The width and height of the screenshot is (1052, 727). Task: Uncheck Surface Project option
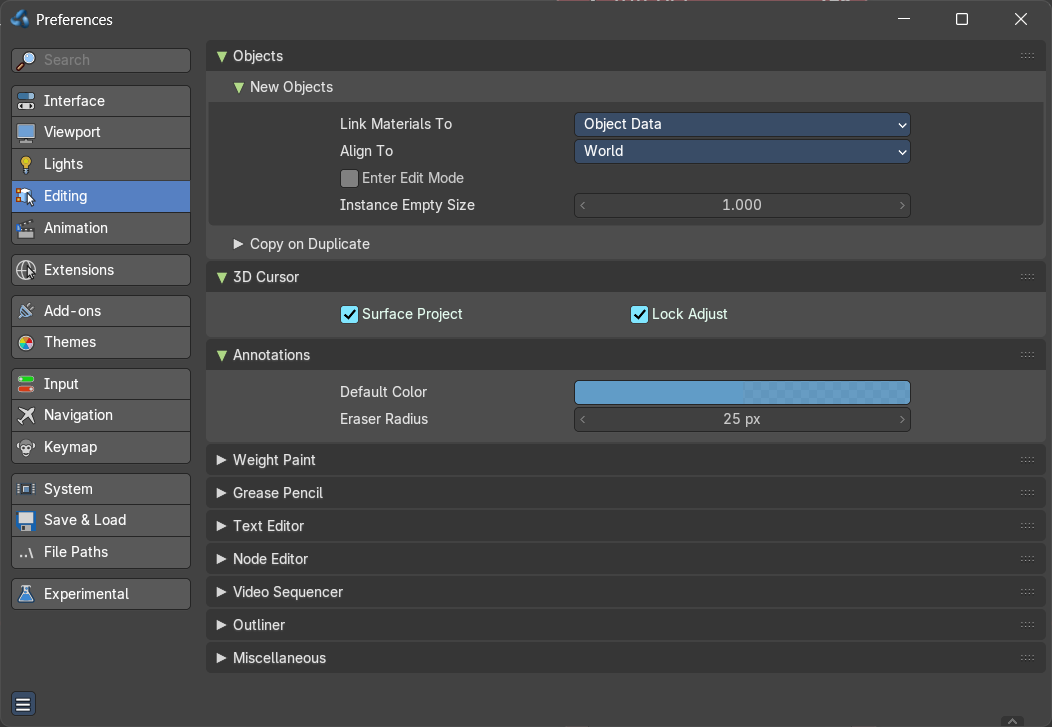(x=349, y=315)
